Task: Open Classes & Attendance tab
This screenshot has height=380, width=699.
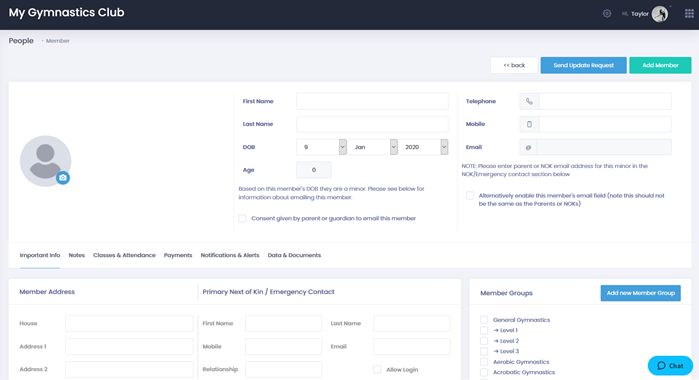Action: [x=124, y=255]
